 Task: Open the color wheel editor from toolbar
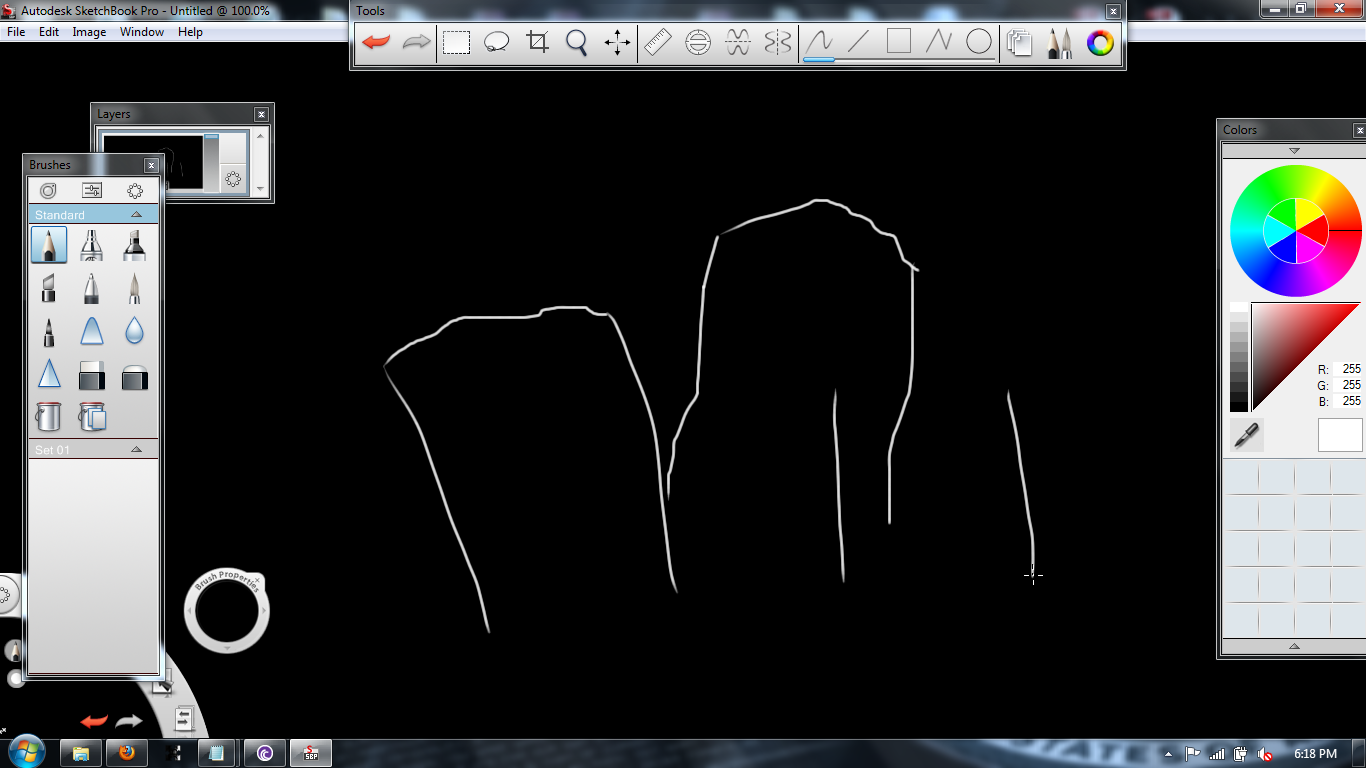tap(1100, 43)
